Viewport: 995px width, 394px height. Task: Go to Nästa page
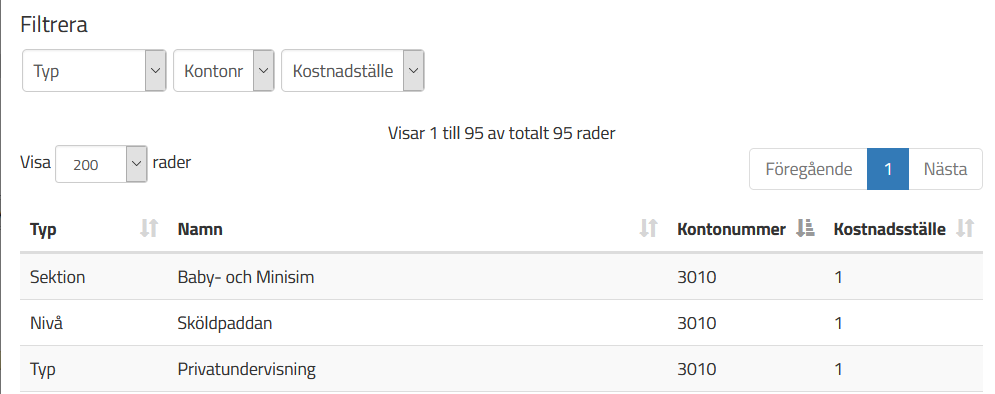pyautogui.click(x=946, y=169)
